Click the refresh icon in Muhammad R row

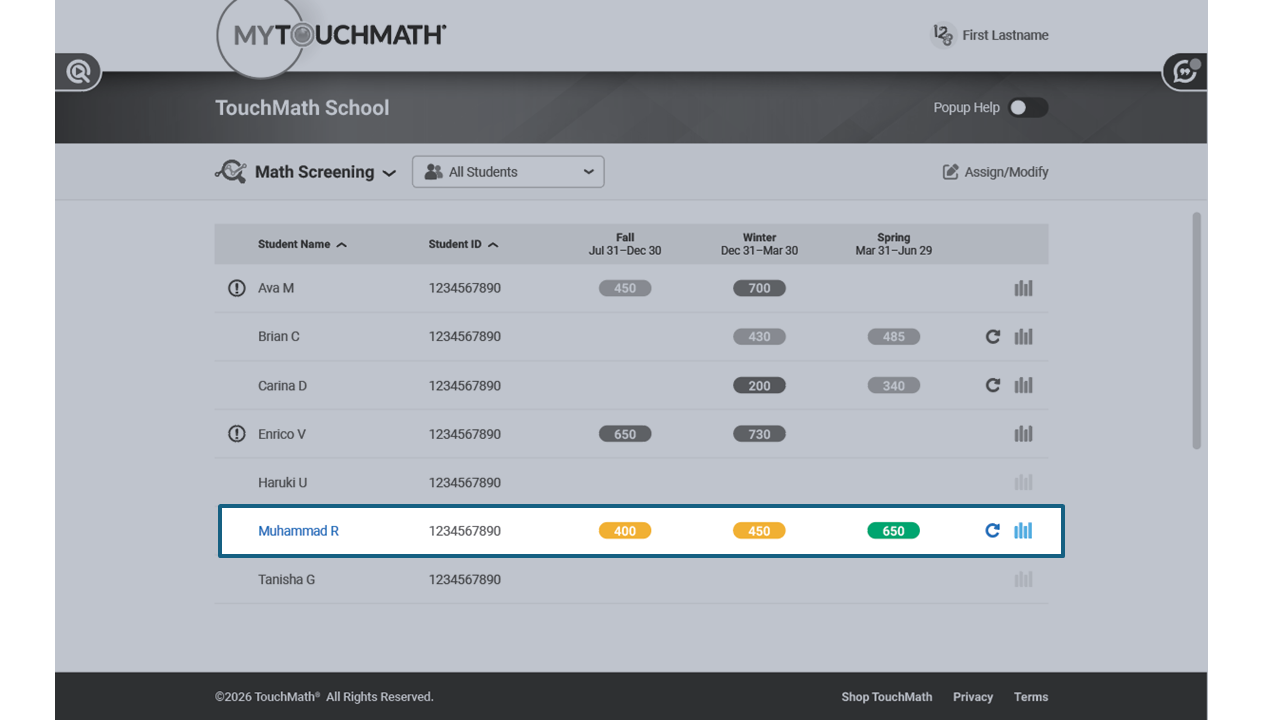click(993, 531)
